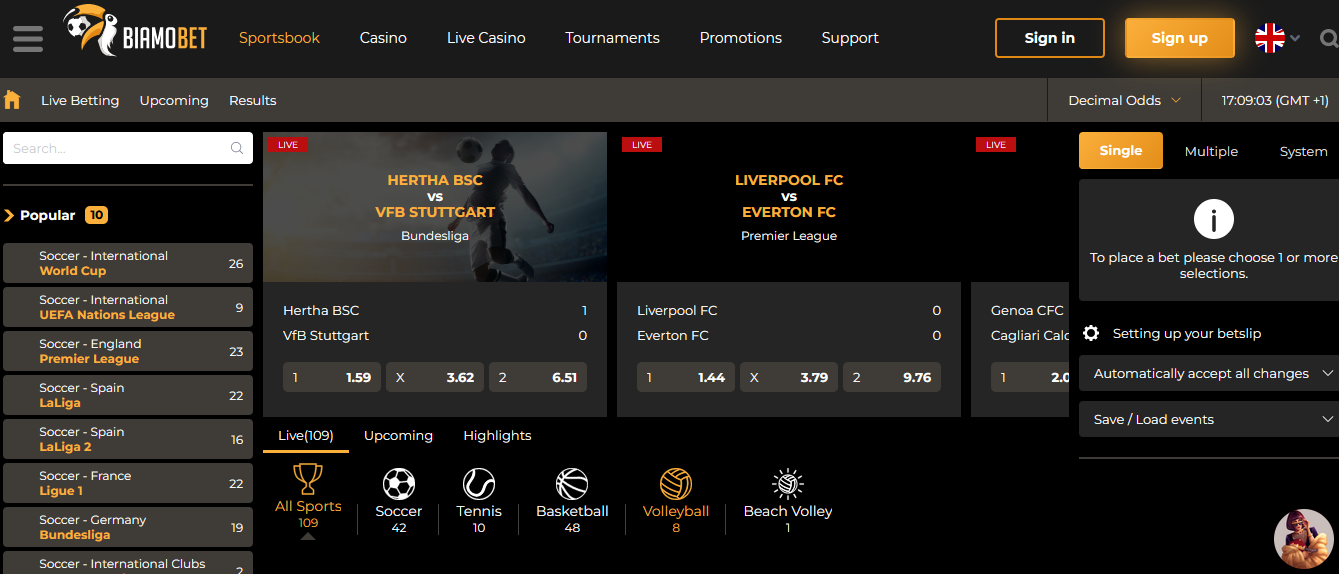Expand the Save / Load events dropdown
The width and height of the screenshot is (1339, 574).
[x=1209, y=419]
